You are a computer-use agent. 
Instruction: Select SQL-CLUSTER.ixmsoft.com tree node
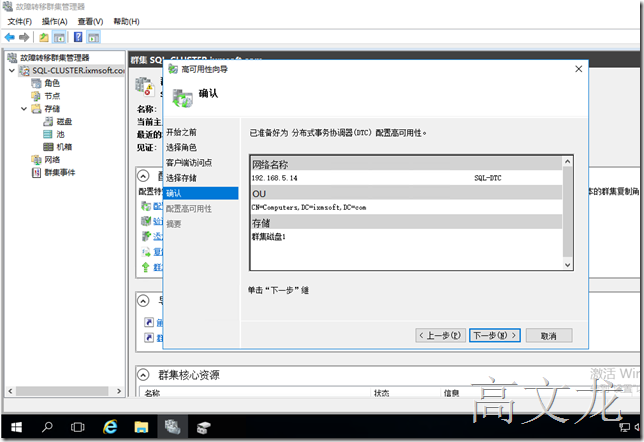pyautogui.click(x=73, y=70)
